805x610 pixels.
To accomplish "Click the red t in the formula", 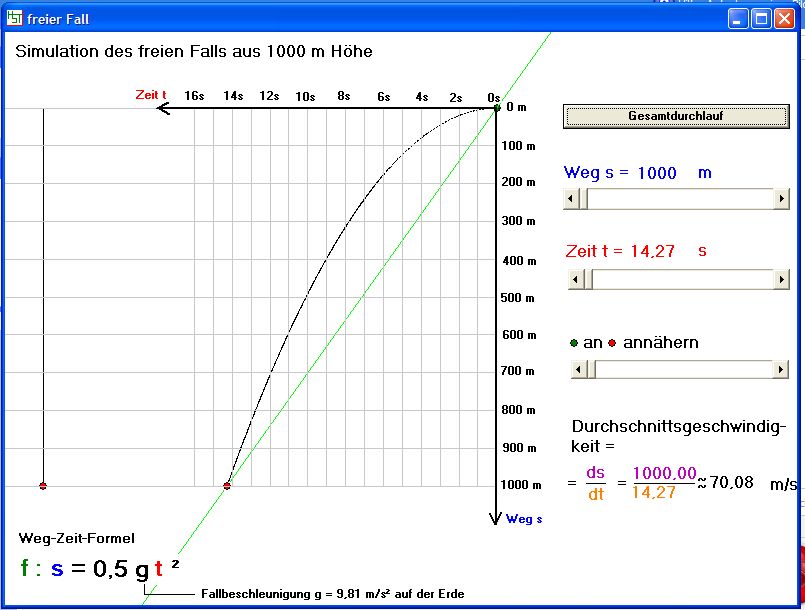I will click(x=159, y=568).
